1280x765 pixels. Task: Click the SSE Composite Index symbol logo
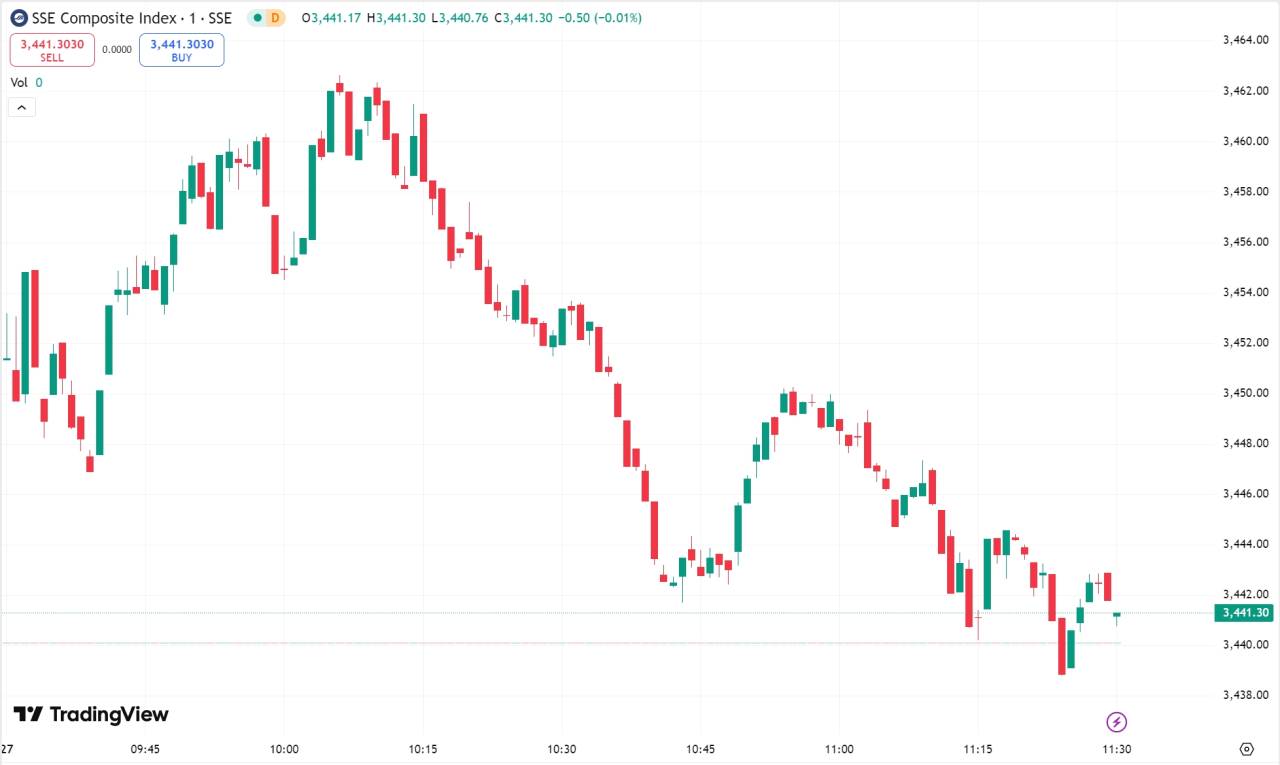(19, 17)
